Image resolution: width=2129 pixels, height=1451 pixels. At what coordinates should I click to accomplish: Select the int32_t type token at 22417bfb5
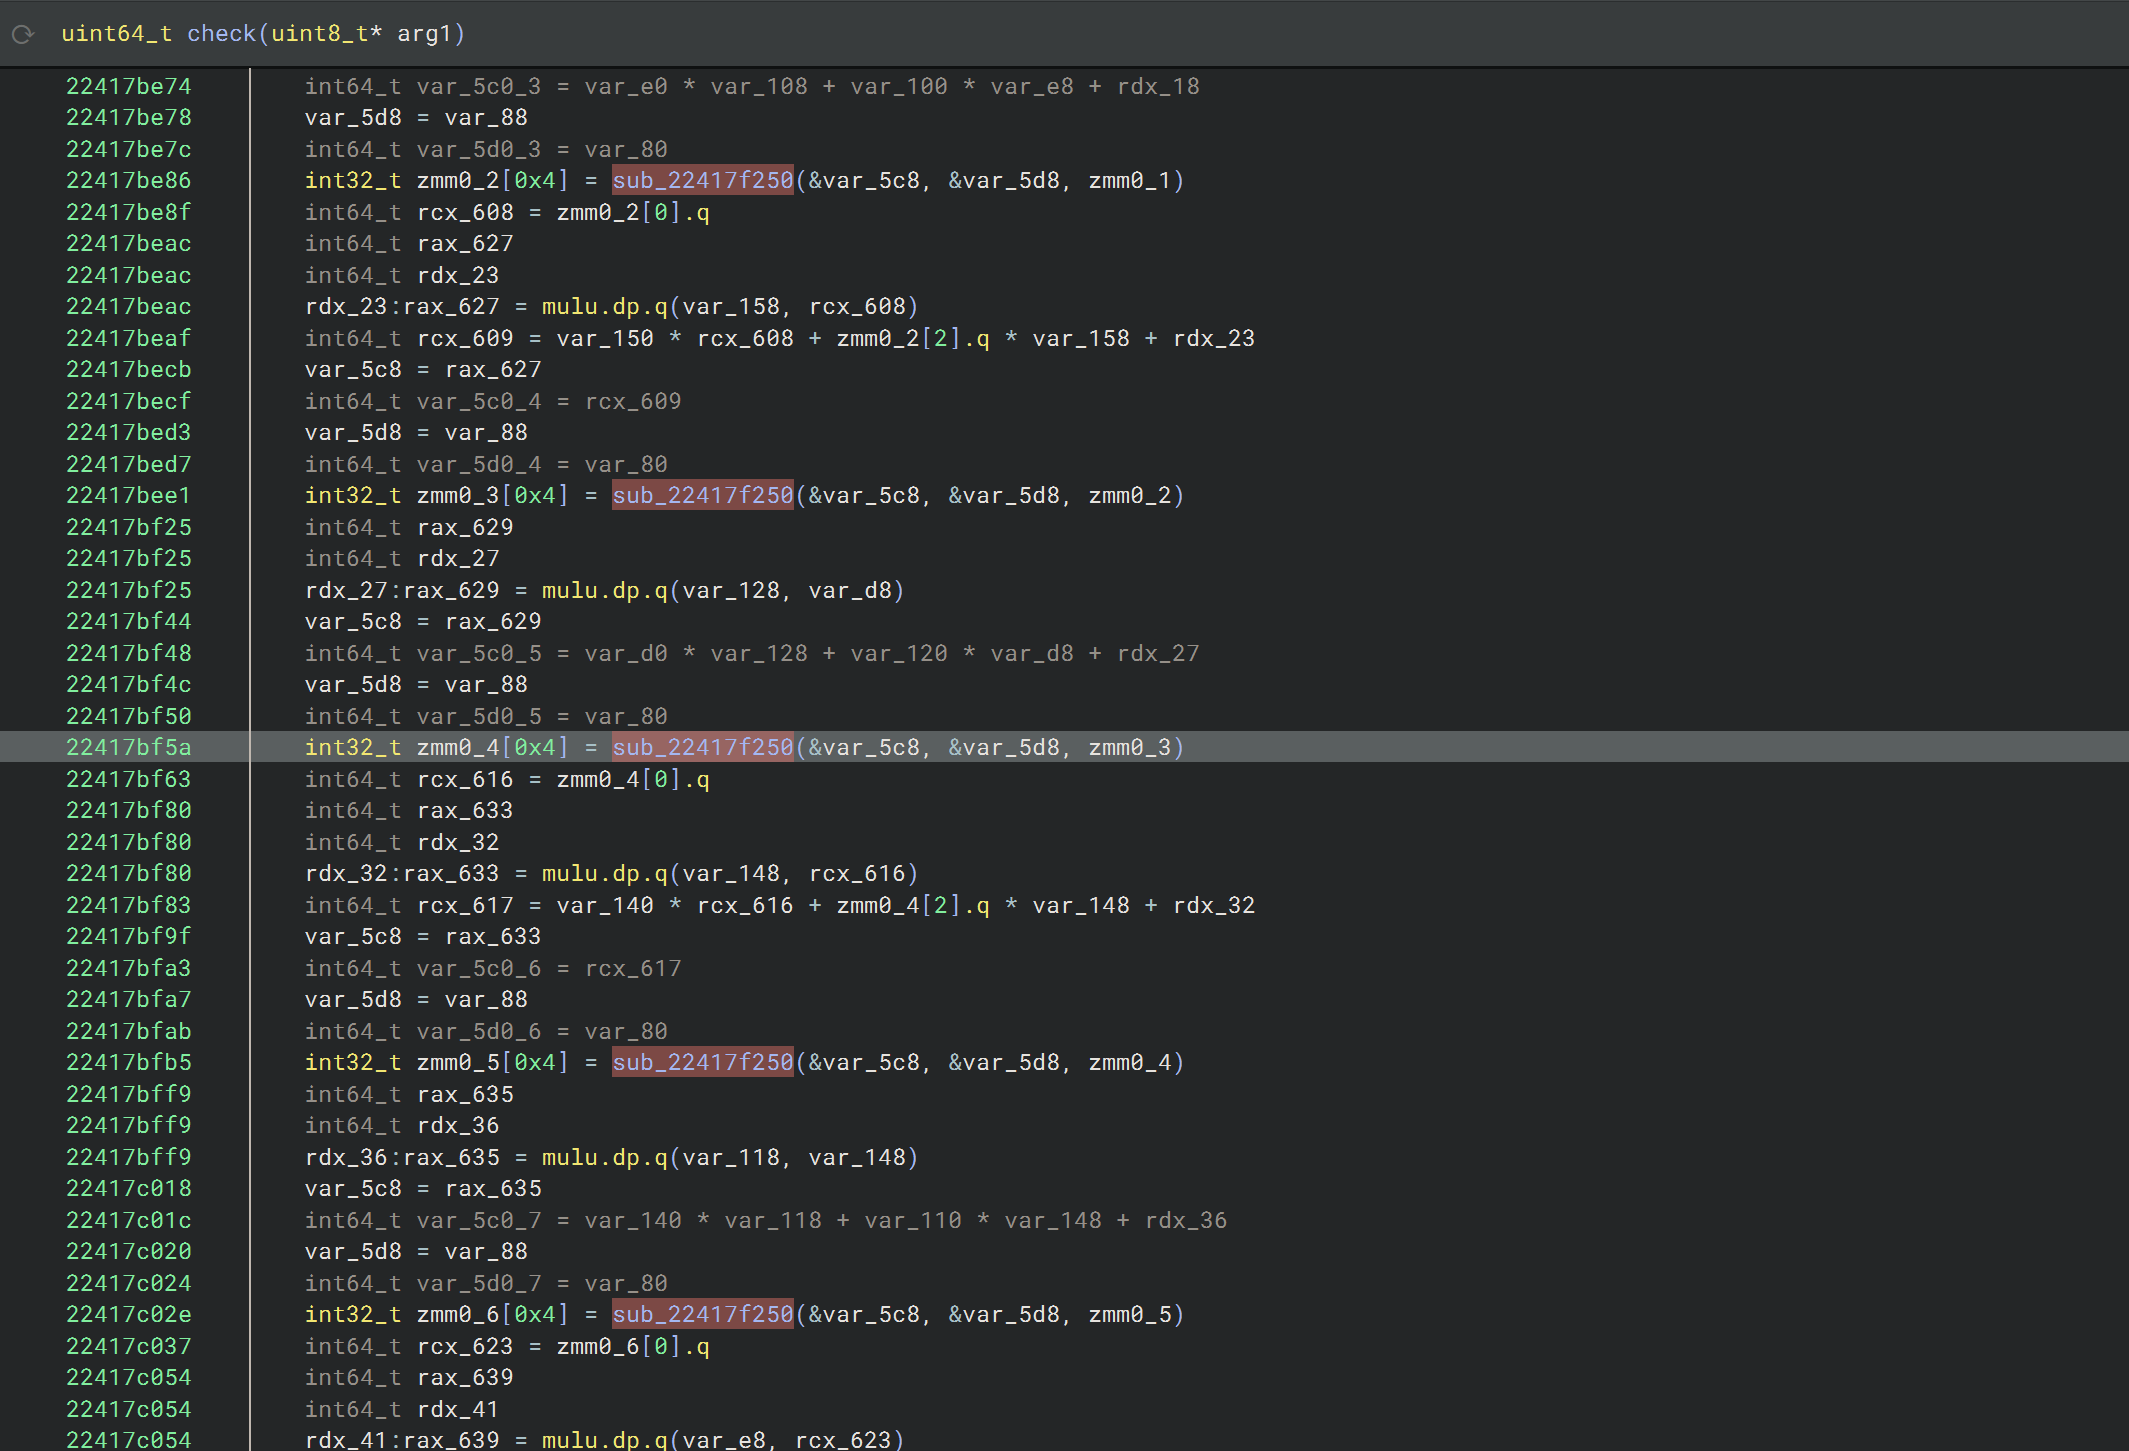coord(352,1062)
